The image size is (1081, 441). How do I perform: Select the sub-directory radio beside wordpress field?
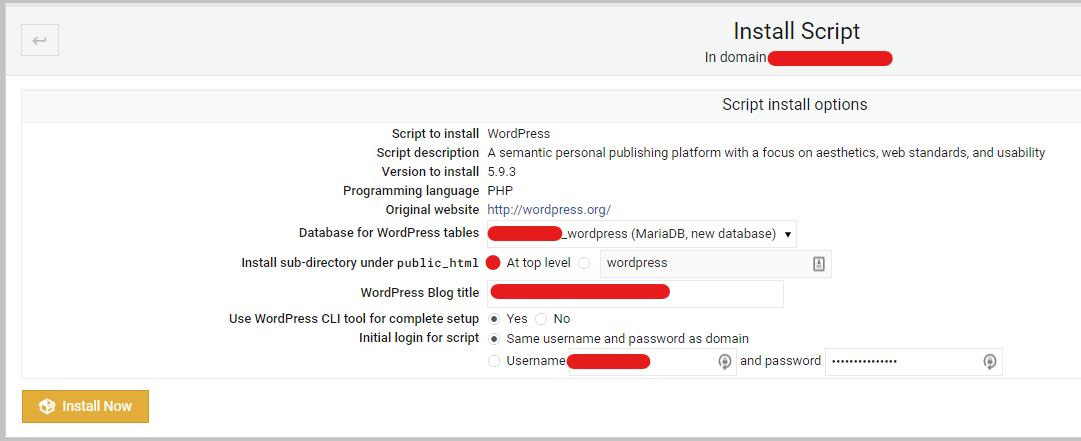point(585,263)
